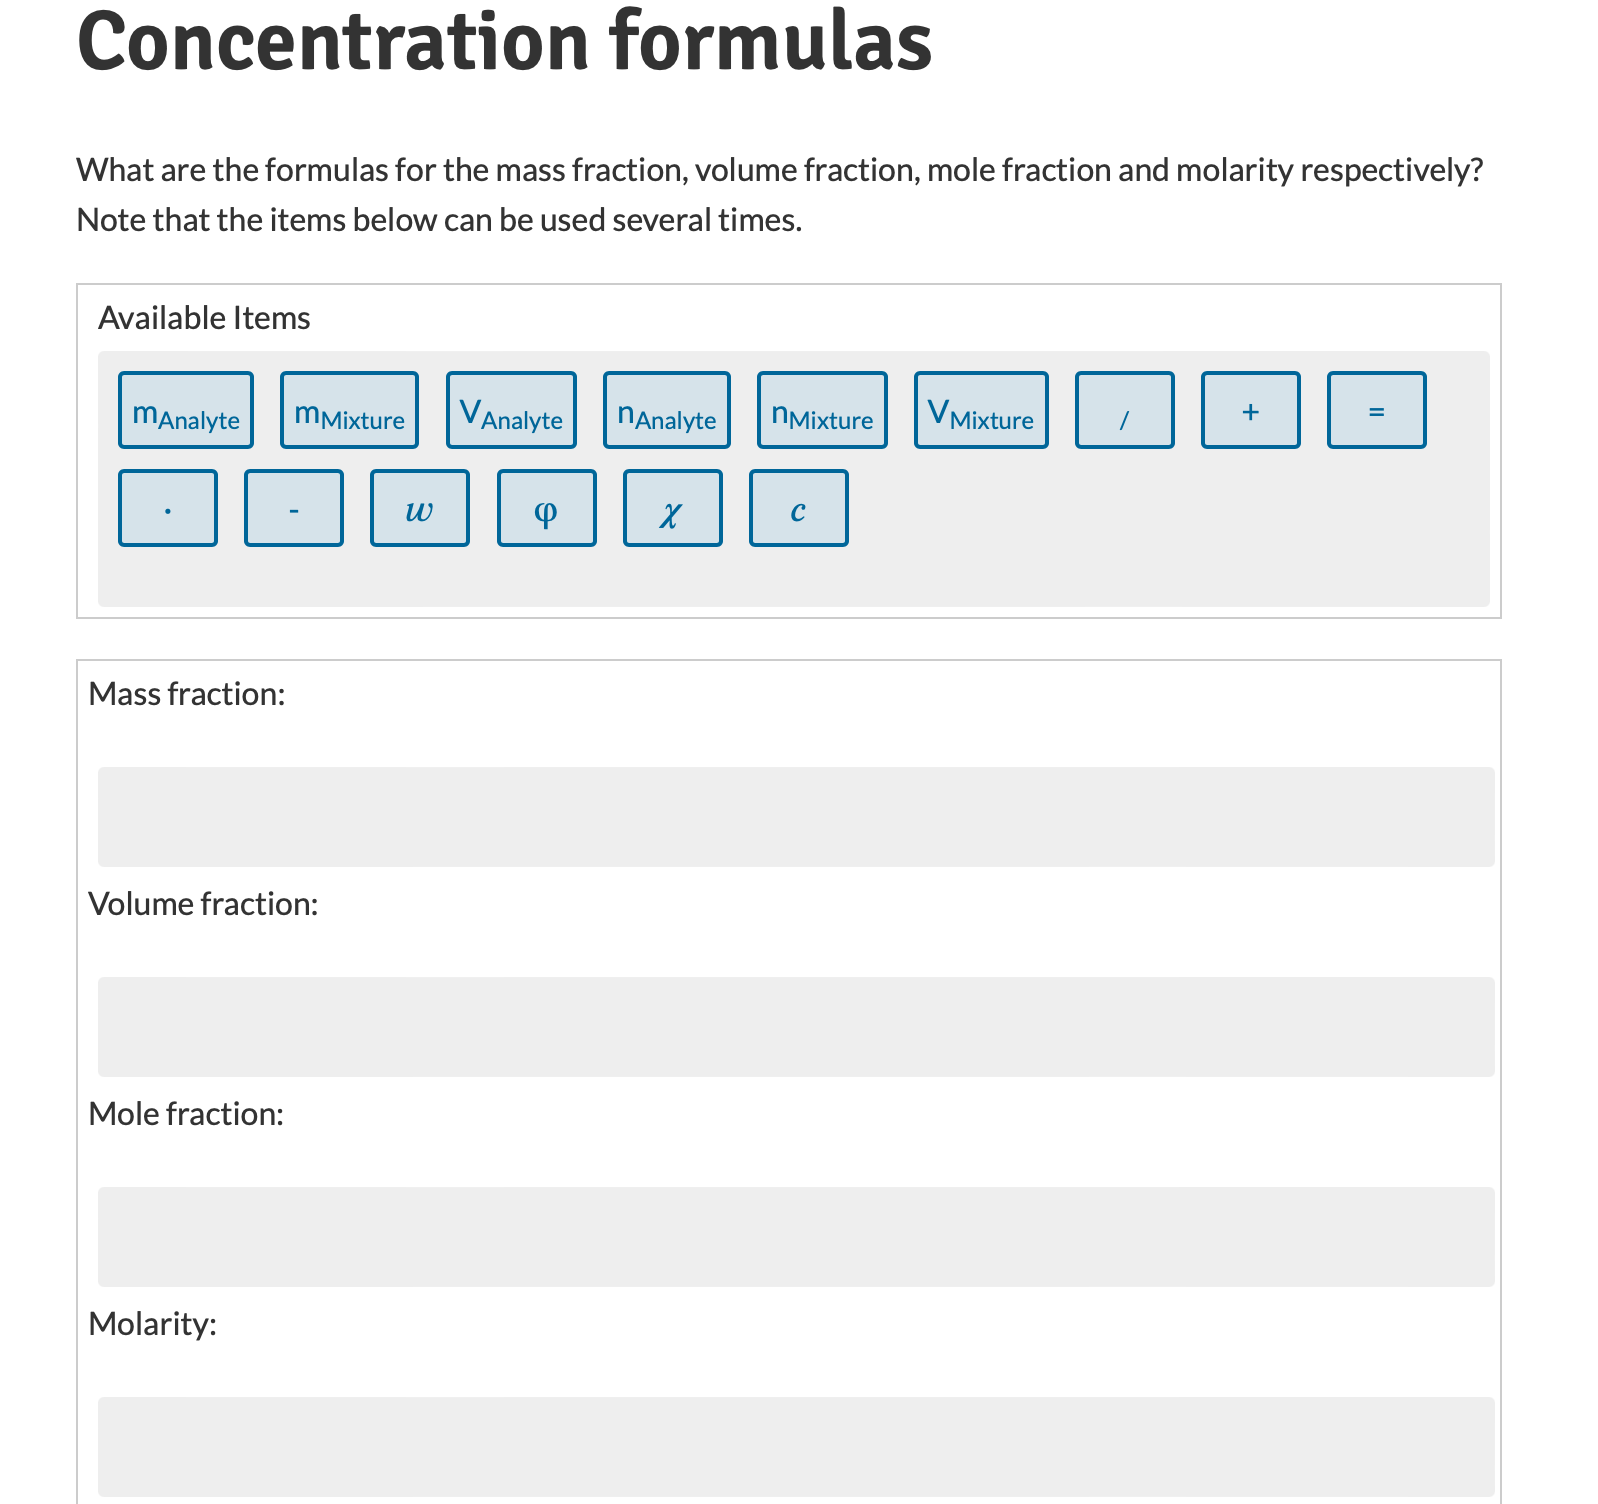Select the w symbol item
The height and width of the screenshot is (1504, 1598).
click(419, 508)
